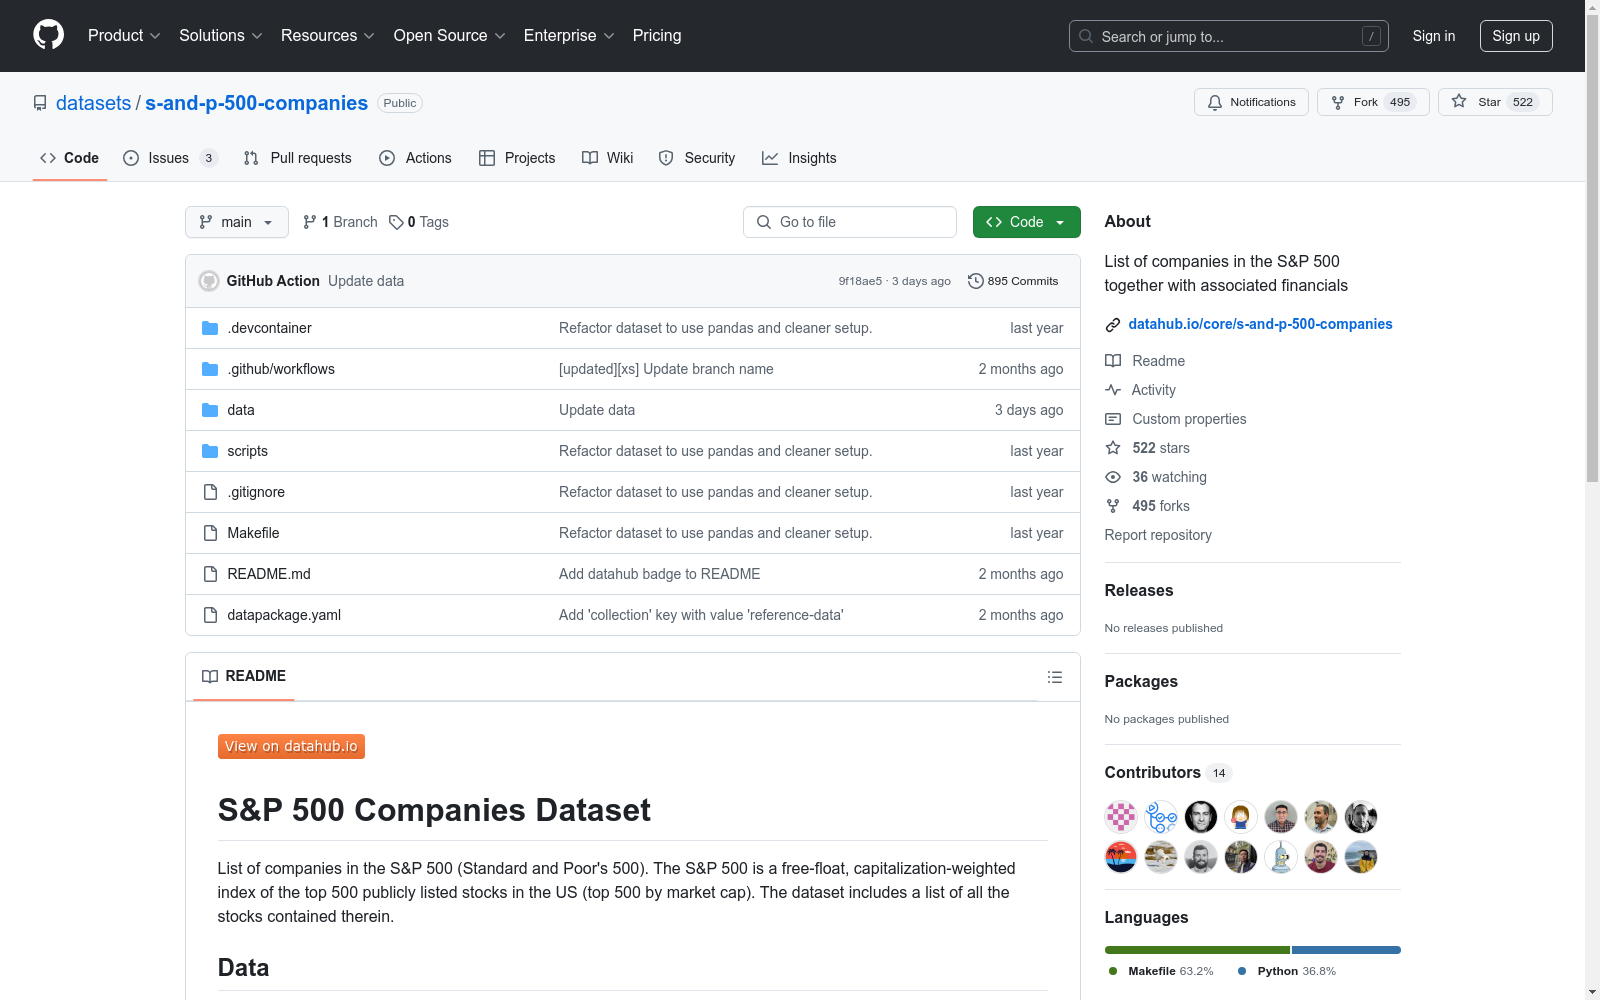Switch to the Wiki tab
Image resolution: width=1600 pixels, height=1000 pixels.
pyautogui.click(x=608, y=158)
